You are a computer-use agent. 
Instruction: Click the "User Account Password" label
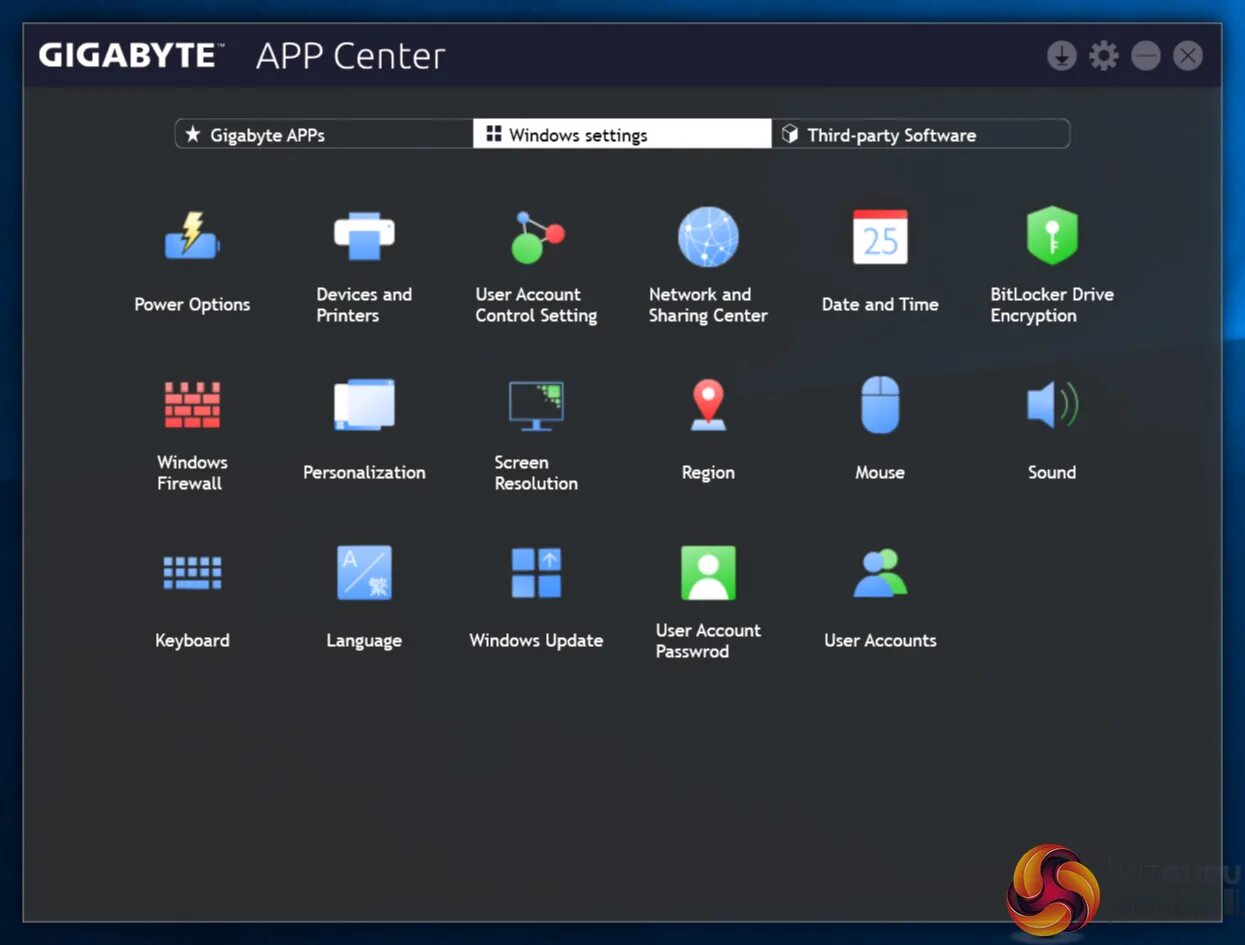(708, 641)
